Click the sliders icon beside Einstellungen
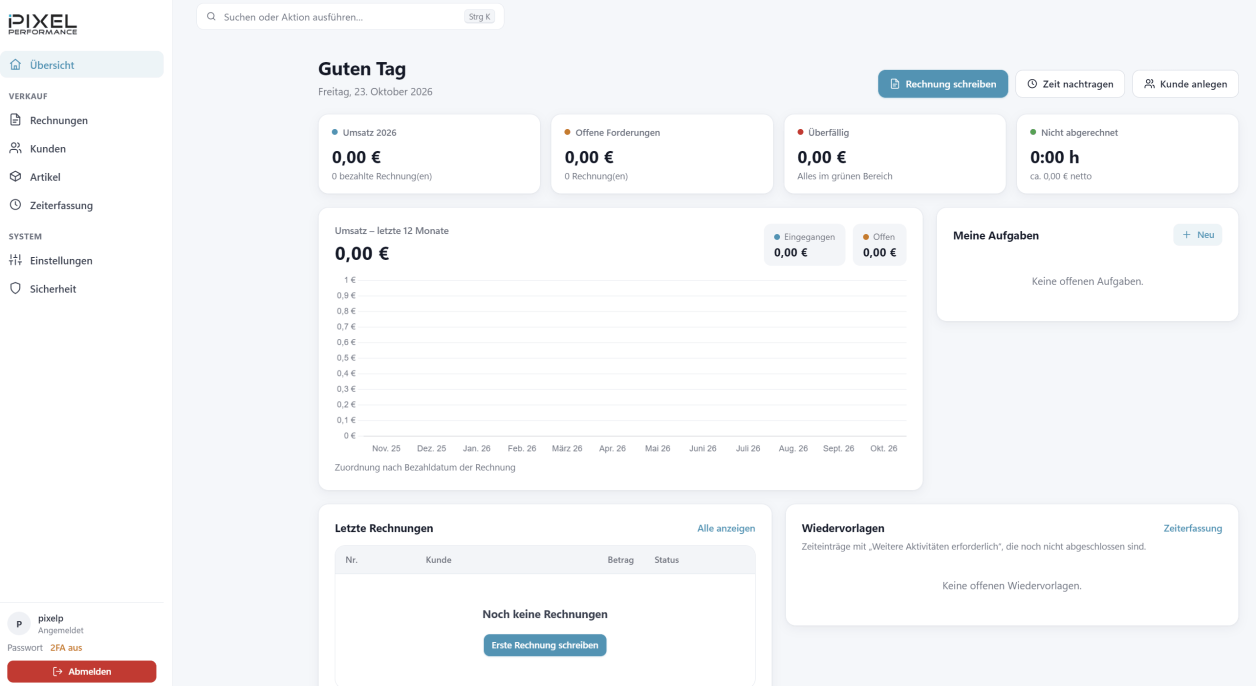This screenshot has width=1256, height=686. pos(15,260)
